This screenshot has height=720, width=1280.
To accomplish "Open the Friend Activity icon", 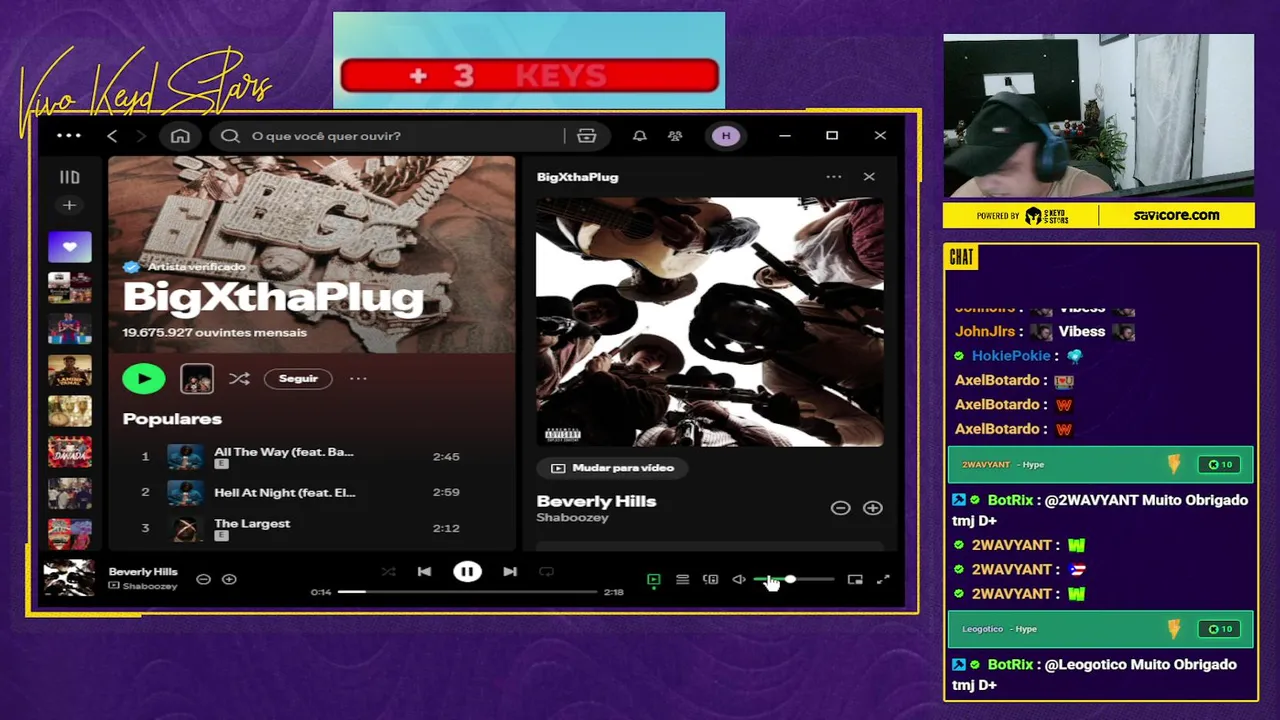I will (675, 136).
